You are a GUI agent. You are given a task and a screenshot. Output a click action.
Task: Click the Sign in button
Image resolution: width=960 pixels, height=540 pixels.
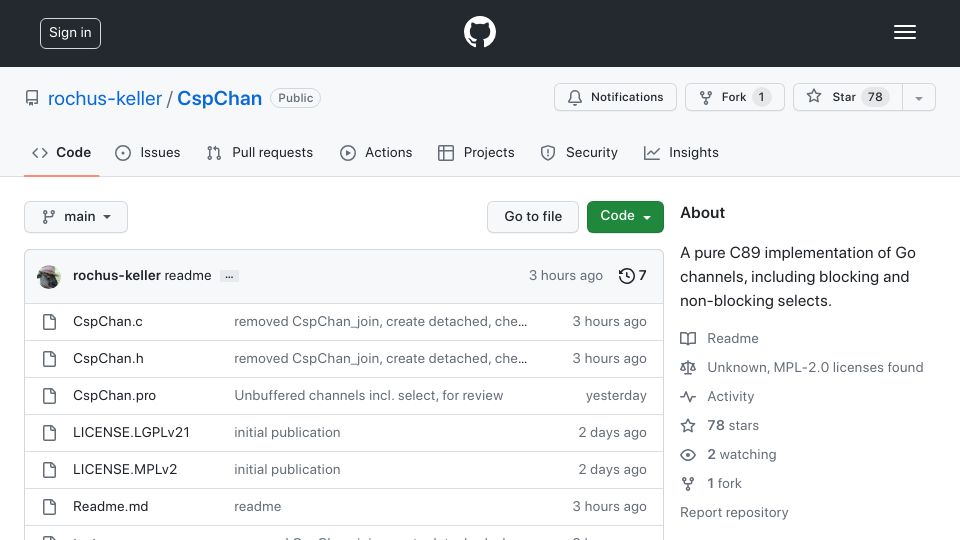pyautogui.click(x=70, y=33)
